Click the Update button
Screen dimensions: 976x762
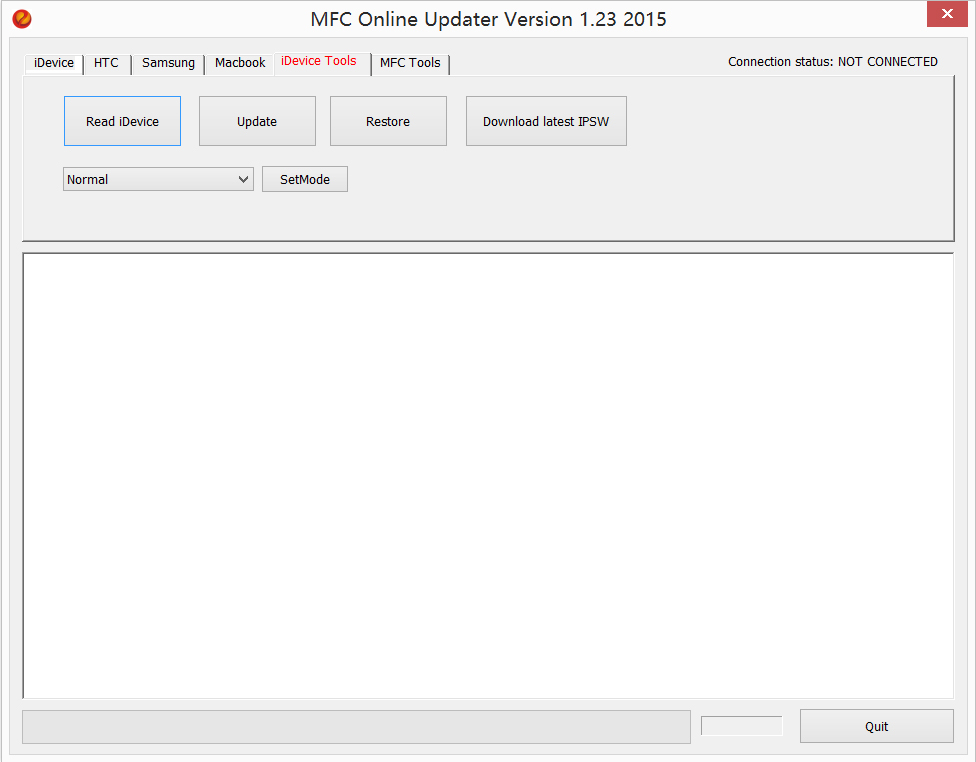tap(257, 121)
